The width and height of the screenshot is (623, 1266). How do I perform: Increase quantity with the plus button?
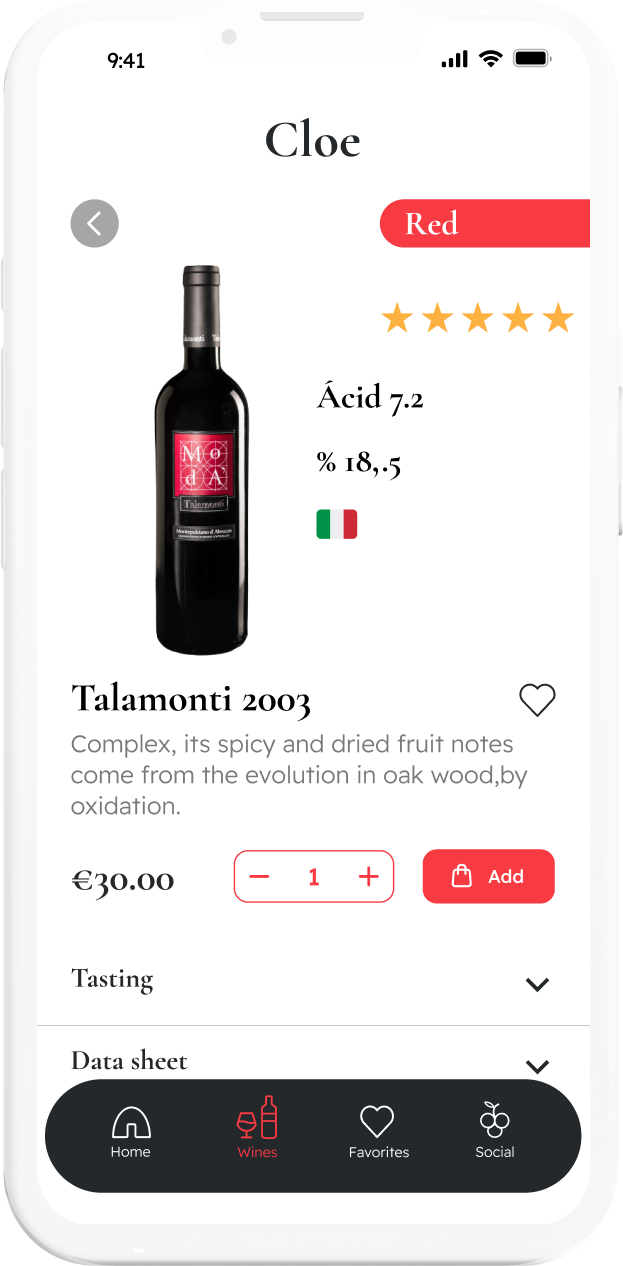coord(369,877)
